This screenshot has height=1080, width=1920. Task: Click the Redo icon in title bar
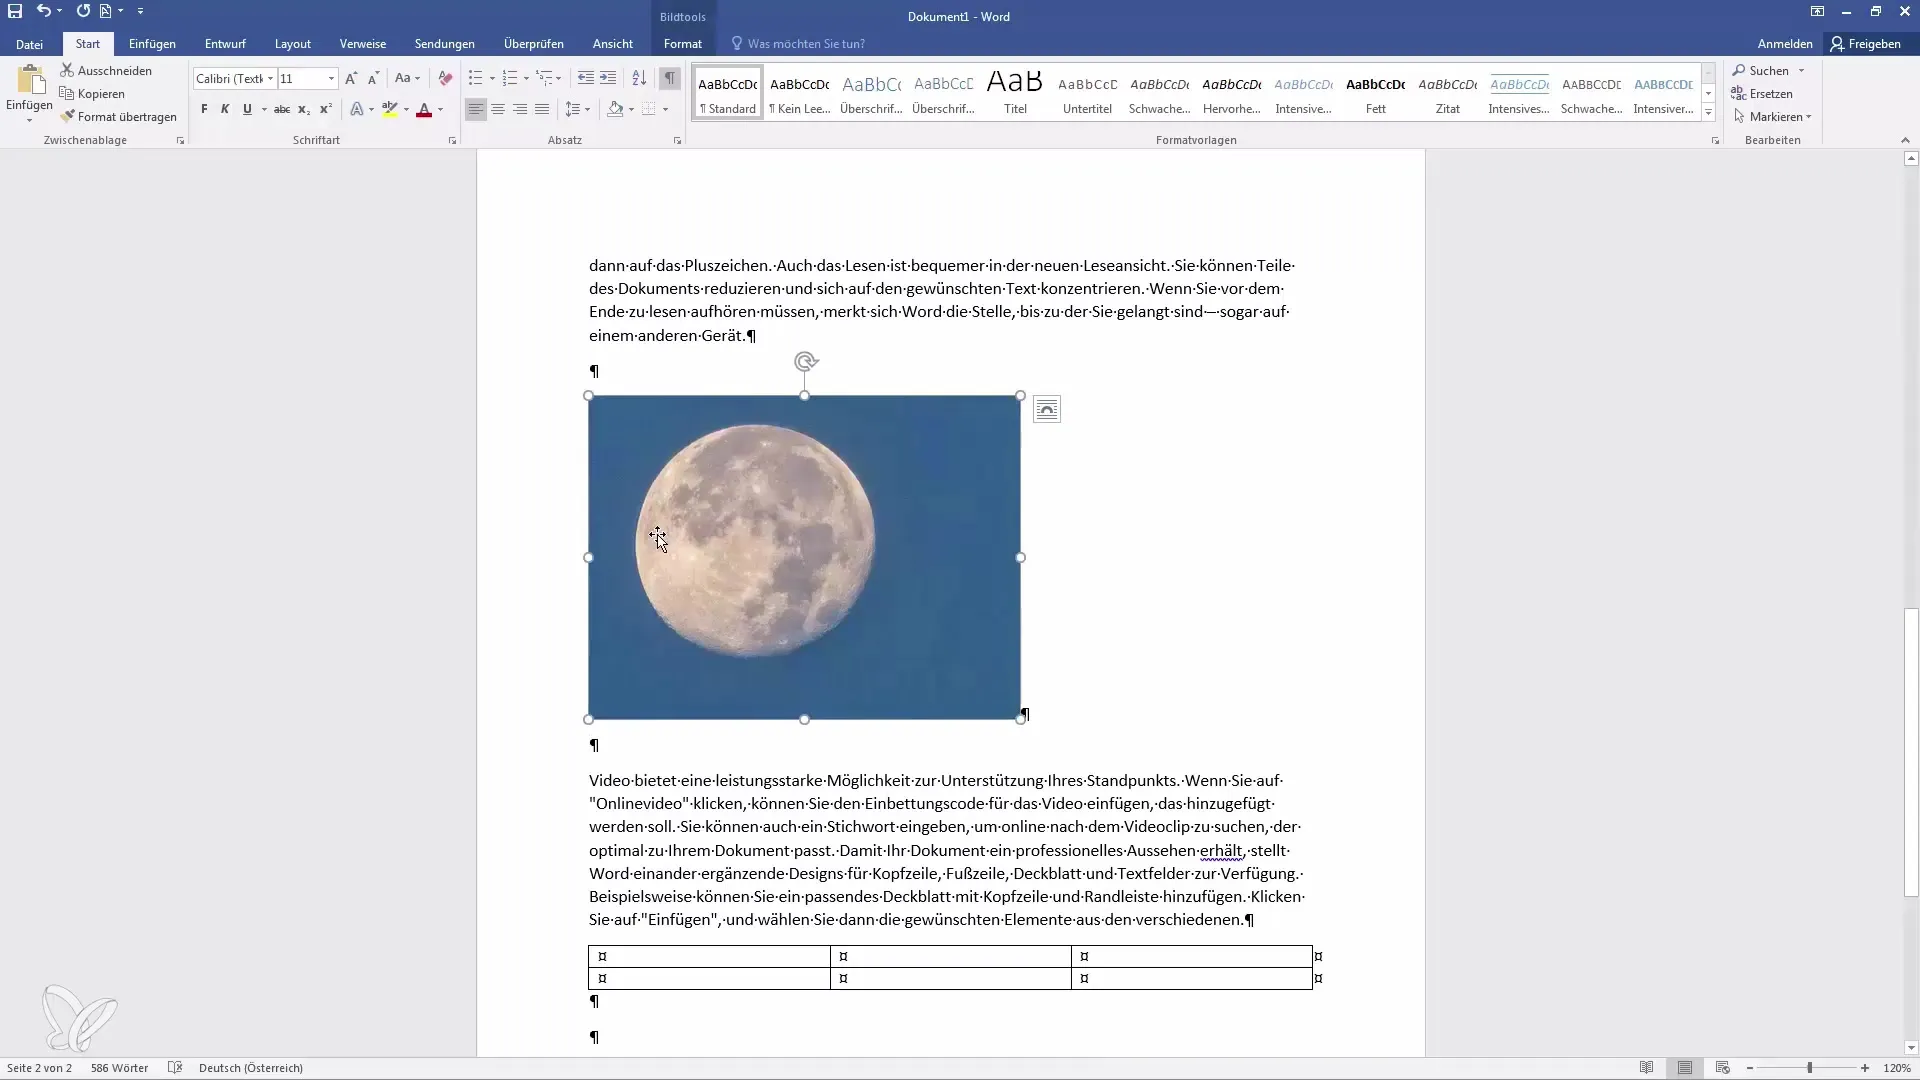(83, 11)
